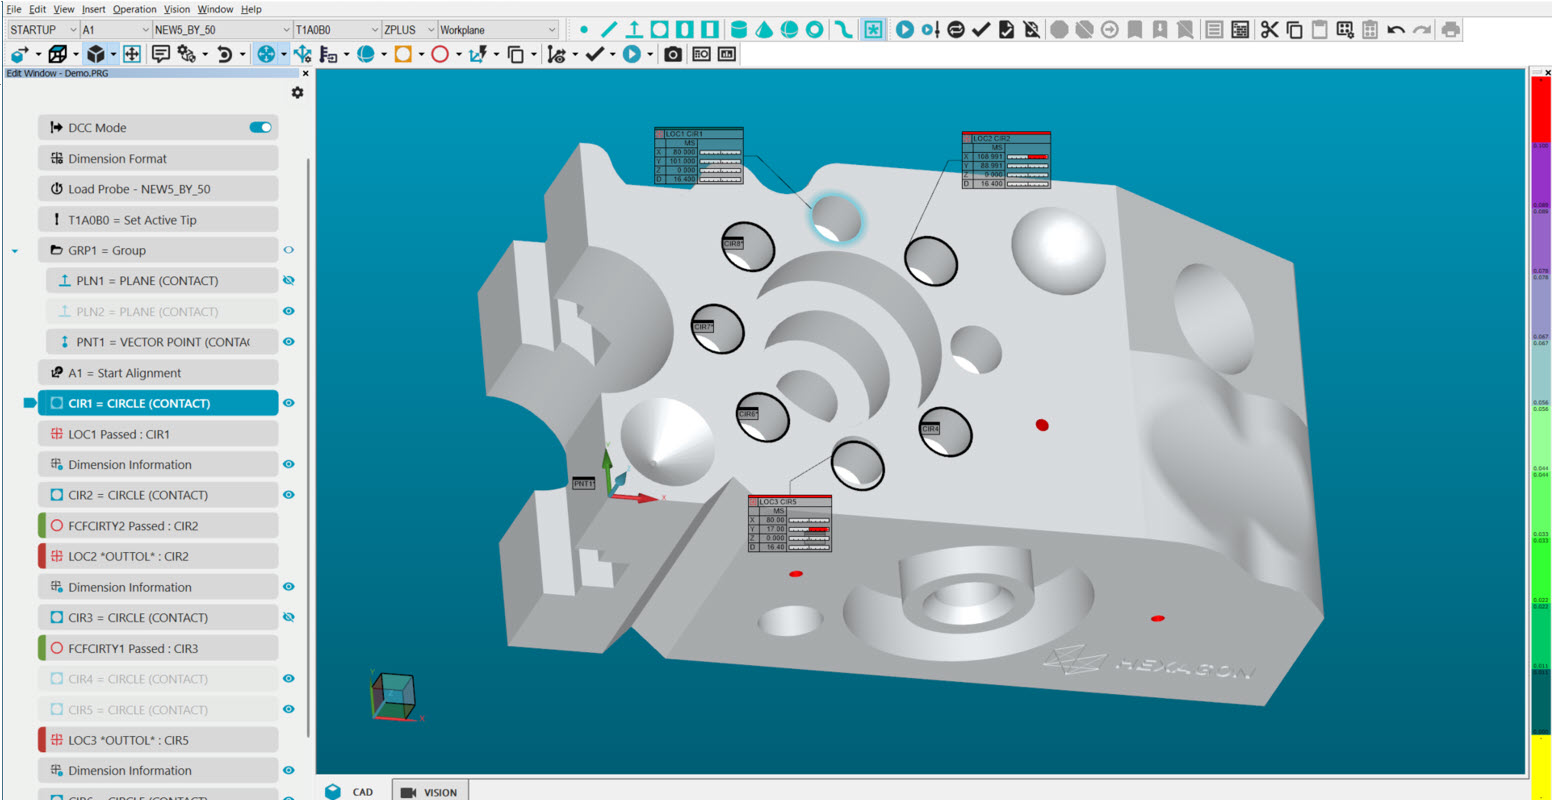Image resolution: width=1556 pixels, height=802 pixels.
Task: Open the Vision menu
Action: (x=177, y=8)
